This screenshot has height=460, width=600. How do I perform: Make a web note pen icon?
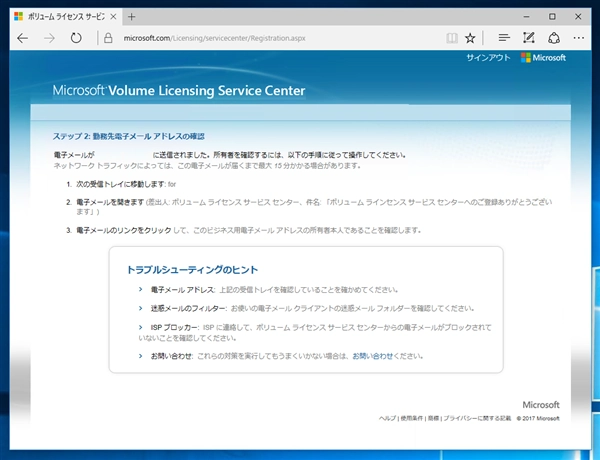[528, 38]
